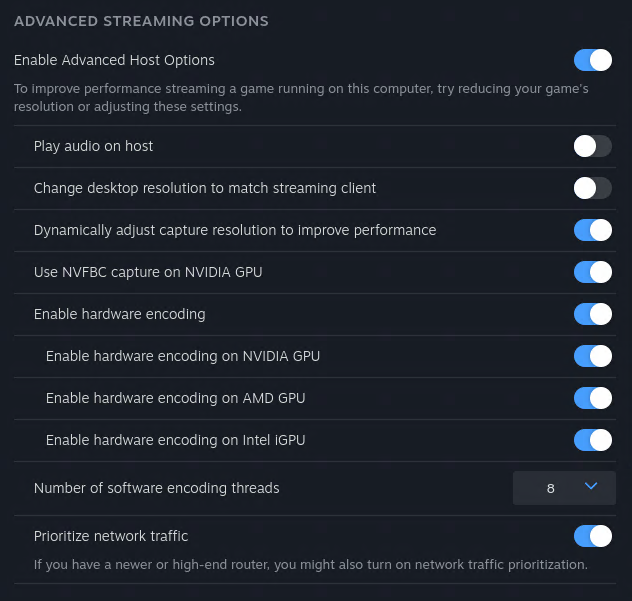
Task: Turn off the Enable Advanced Host Options switch
Action: coord(592,60)
